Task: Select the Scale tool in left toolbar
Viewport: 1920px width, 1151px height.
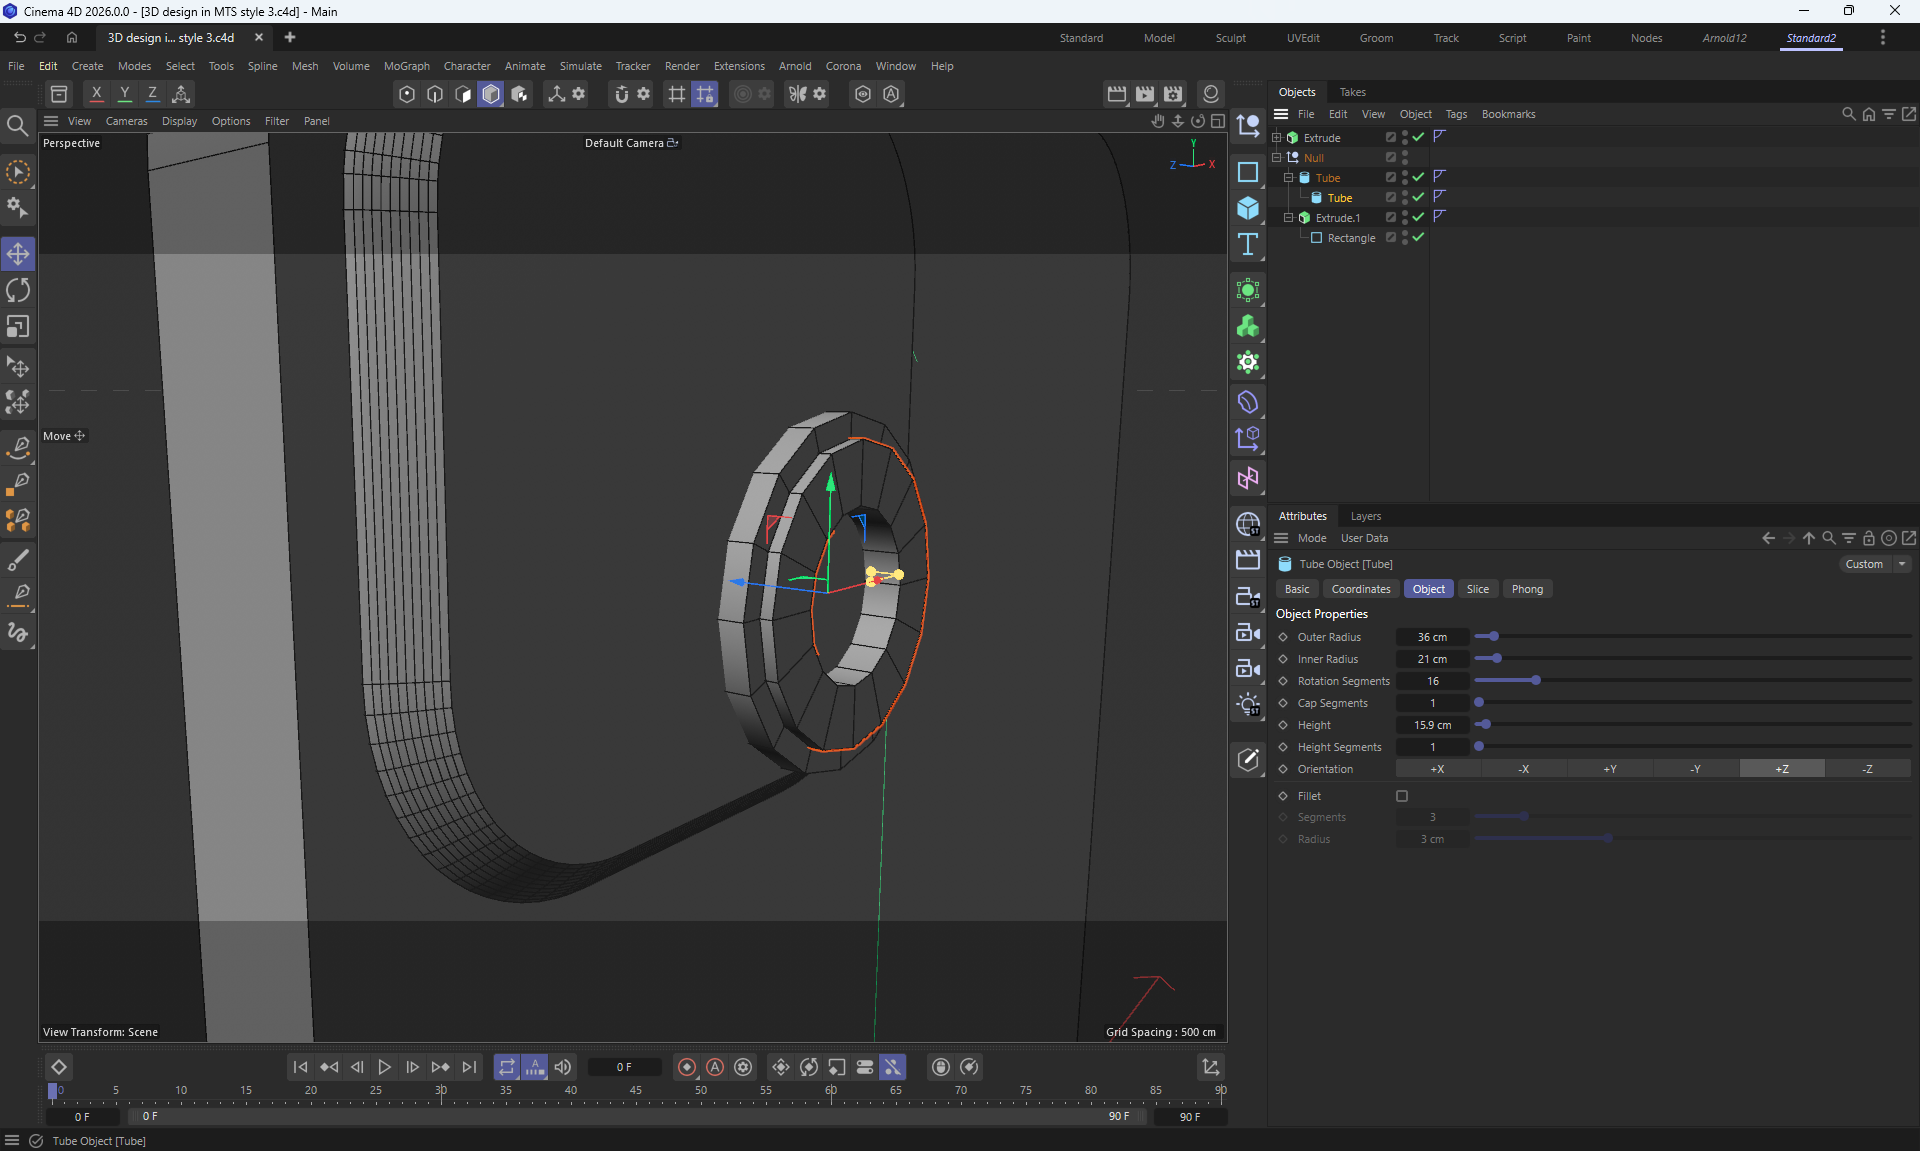Action: (18, 327)
